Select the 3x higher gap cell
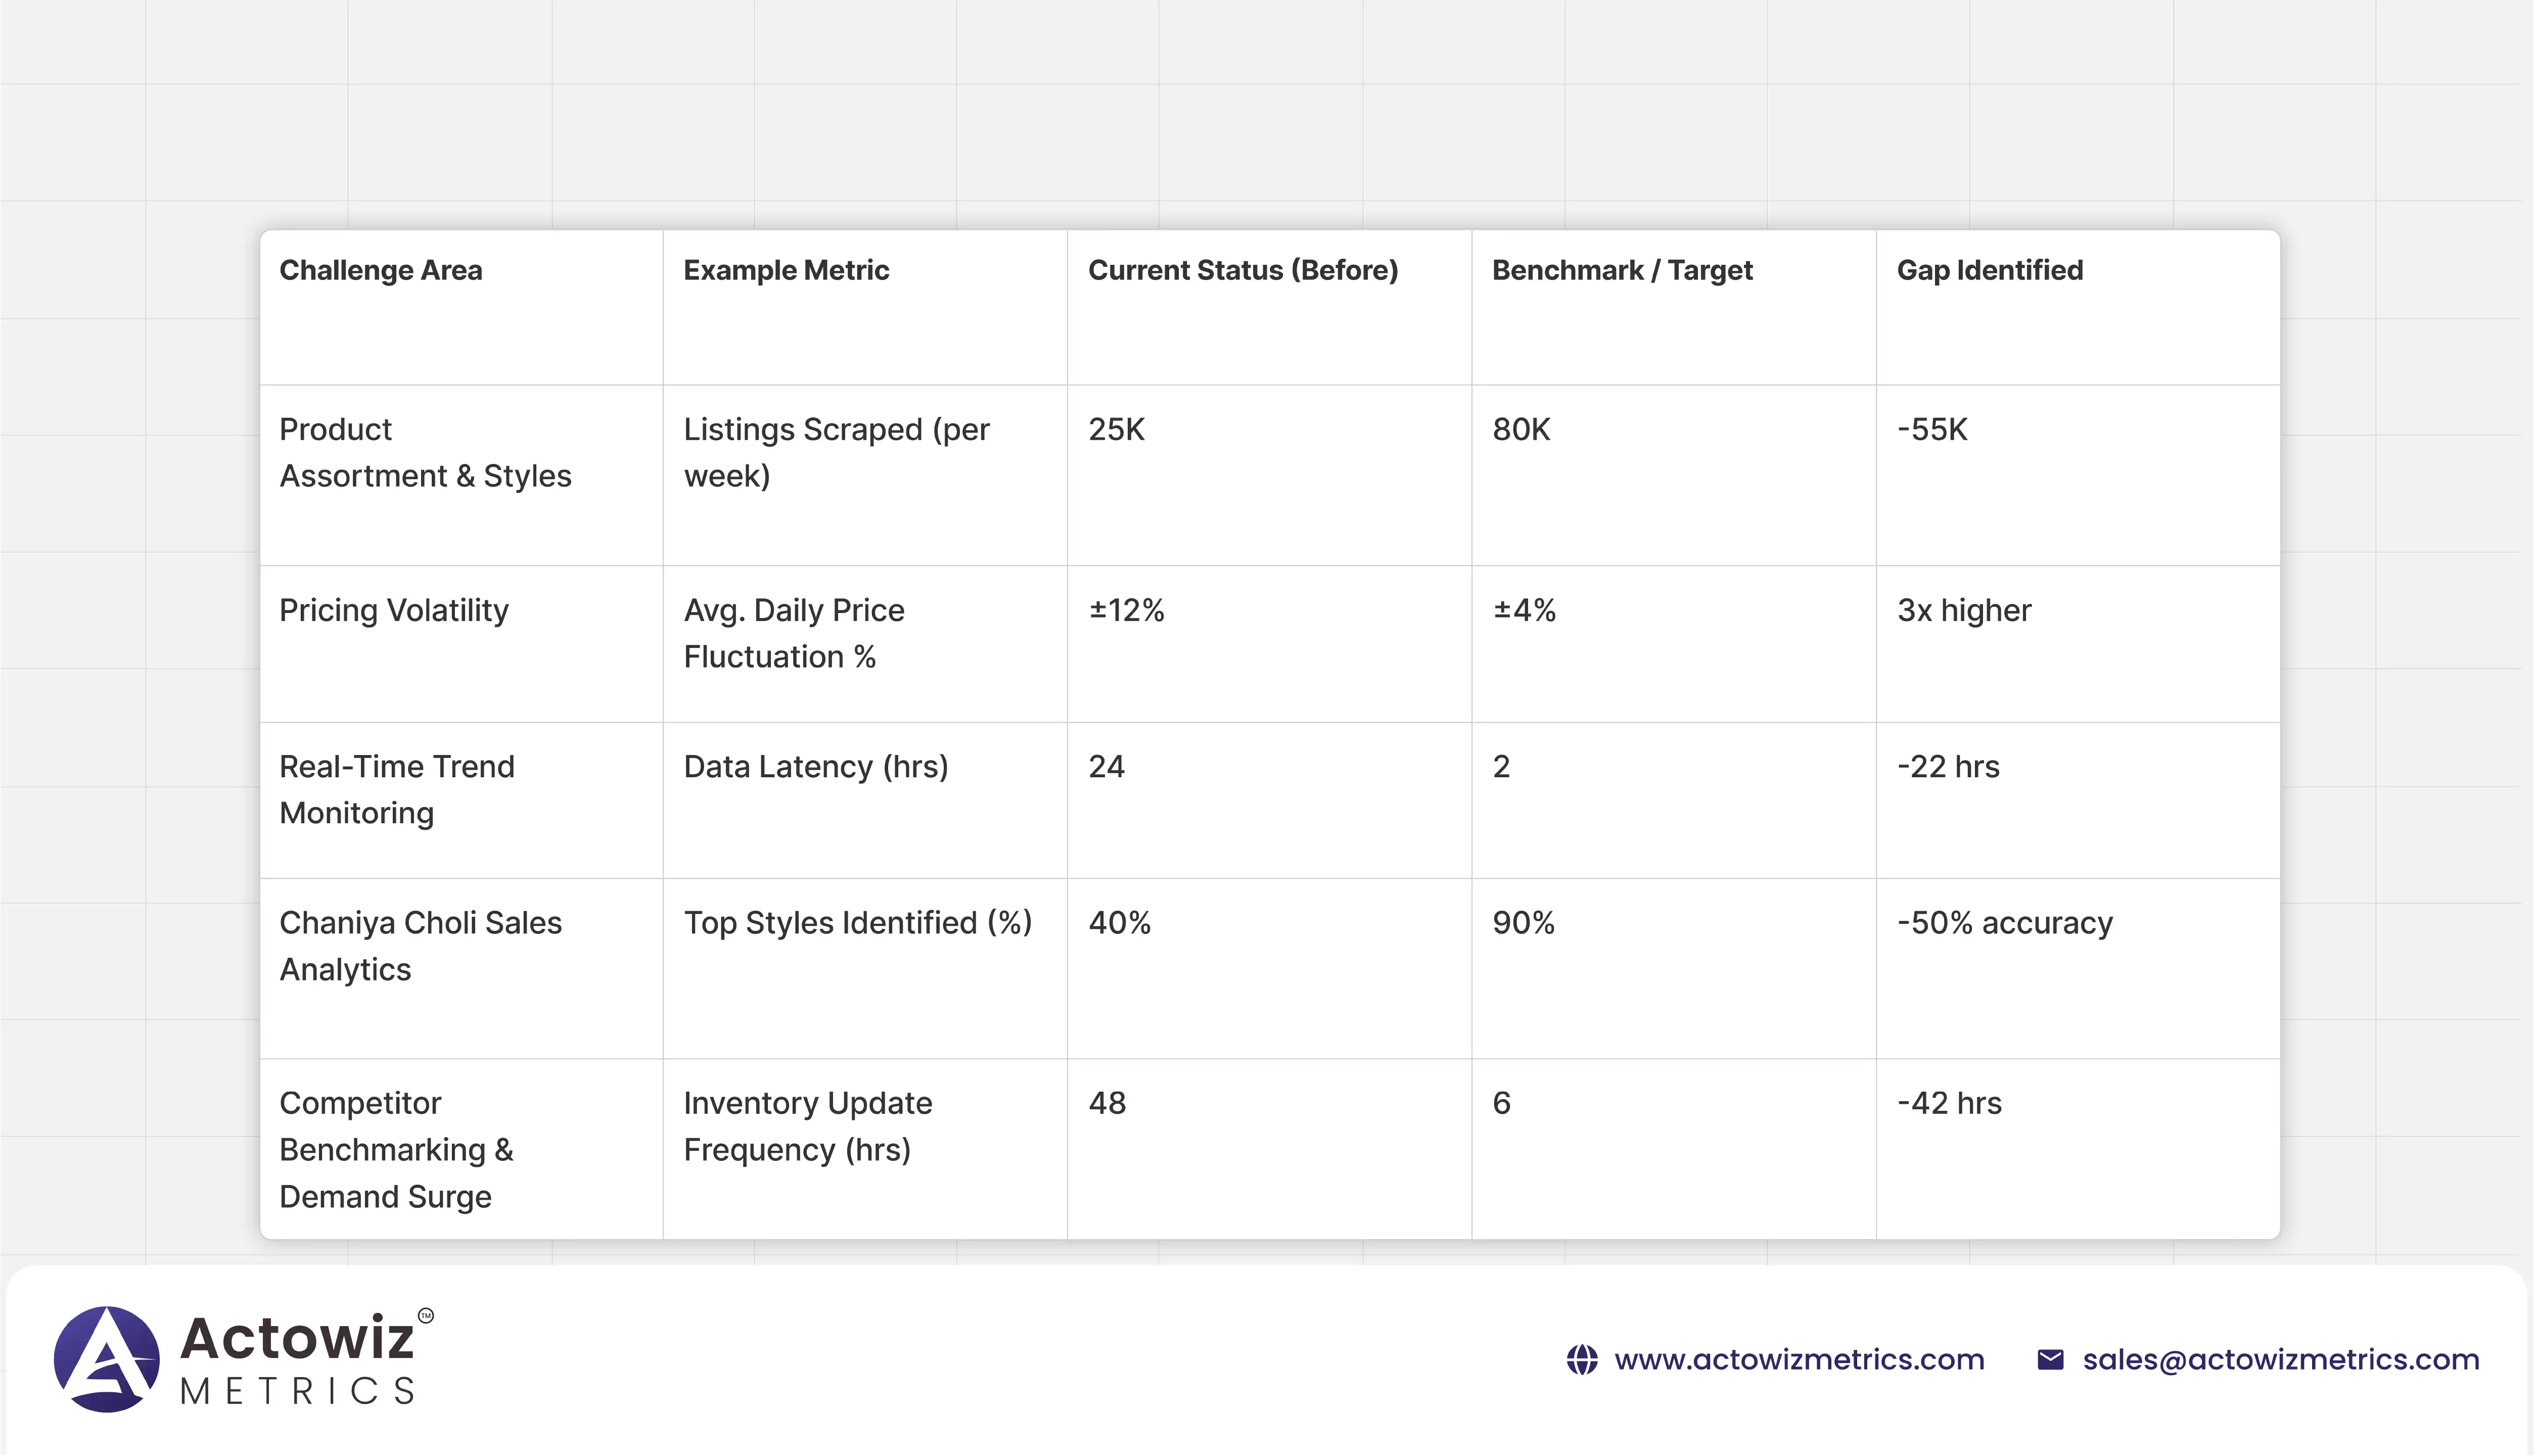The height and width of the screenshot is (1456, 2534). click(x=1963, y=610)
